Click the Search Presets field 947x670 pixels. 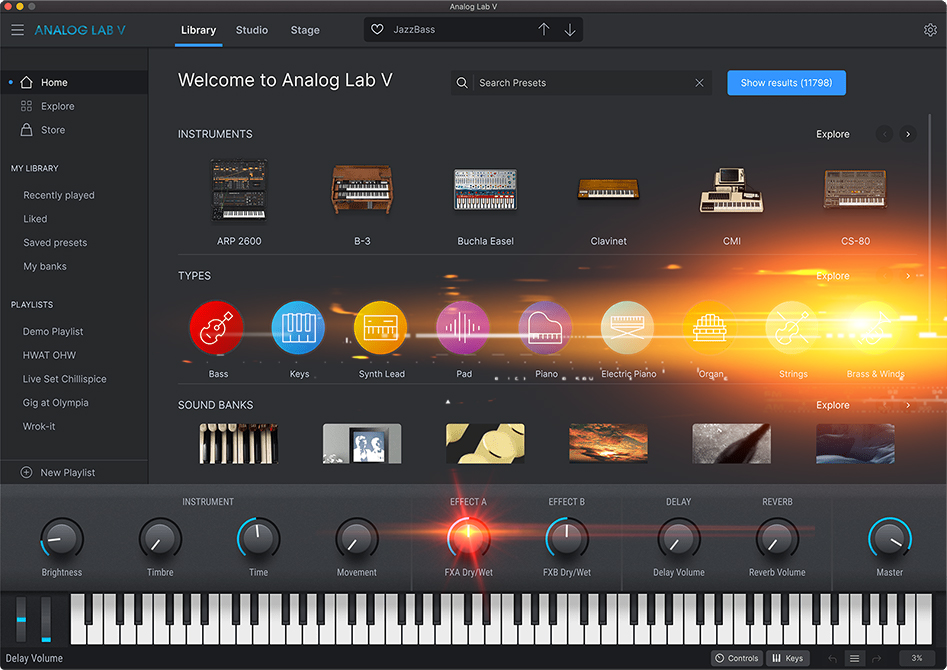click(580, 83)
